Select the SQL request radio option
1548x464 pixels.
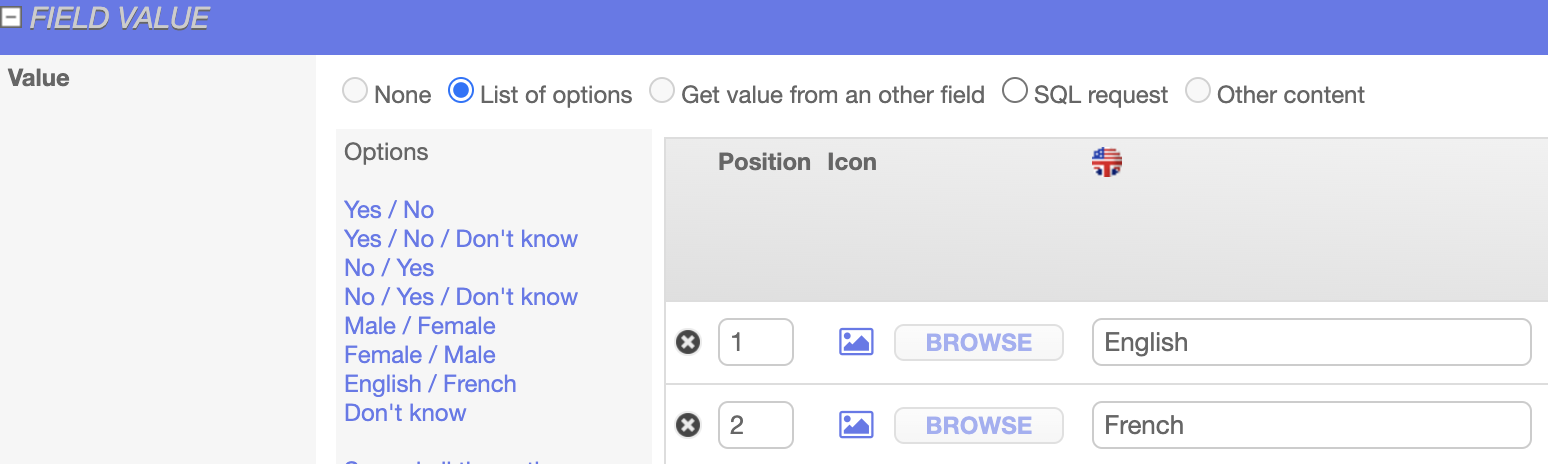[x=1015, y=92]
